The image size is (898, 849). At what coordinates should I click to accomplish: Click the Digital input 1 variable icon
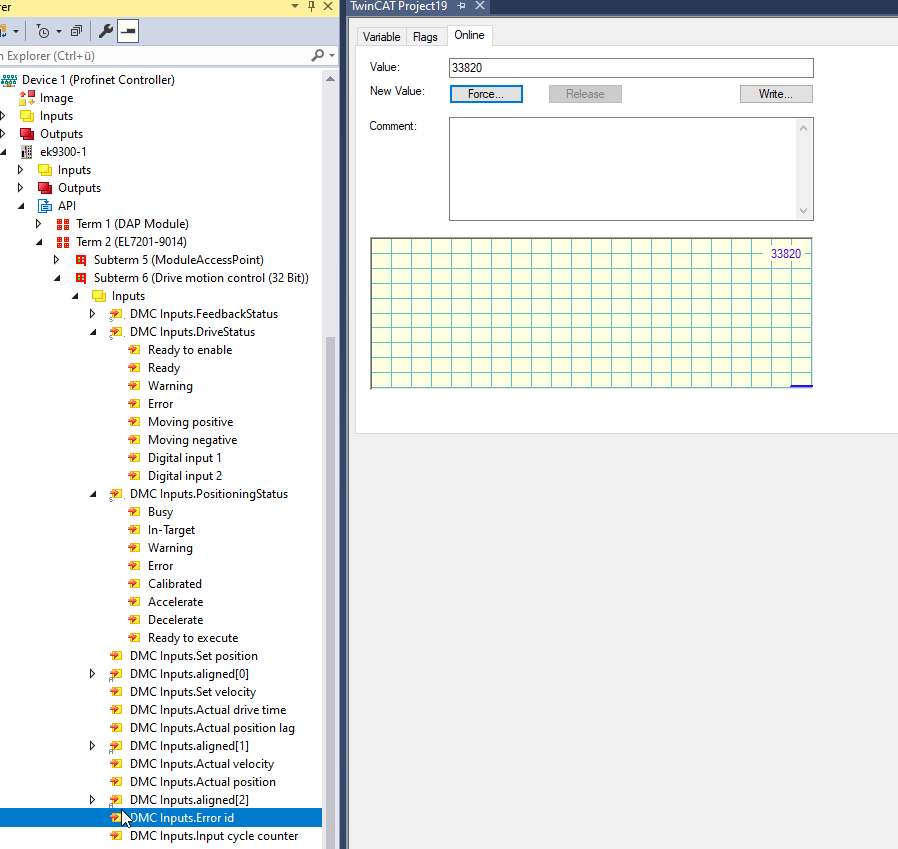(x=135, y=458)
